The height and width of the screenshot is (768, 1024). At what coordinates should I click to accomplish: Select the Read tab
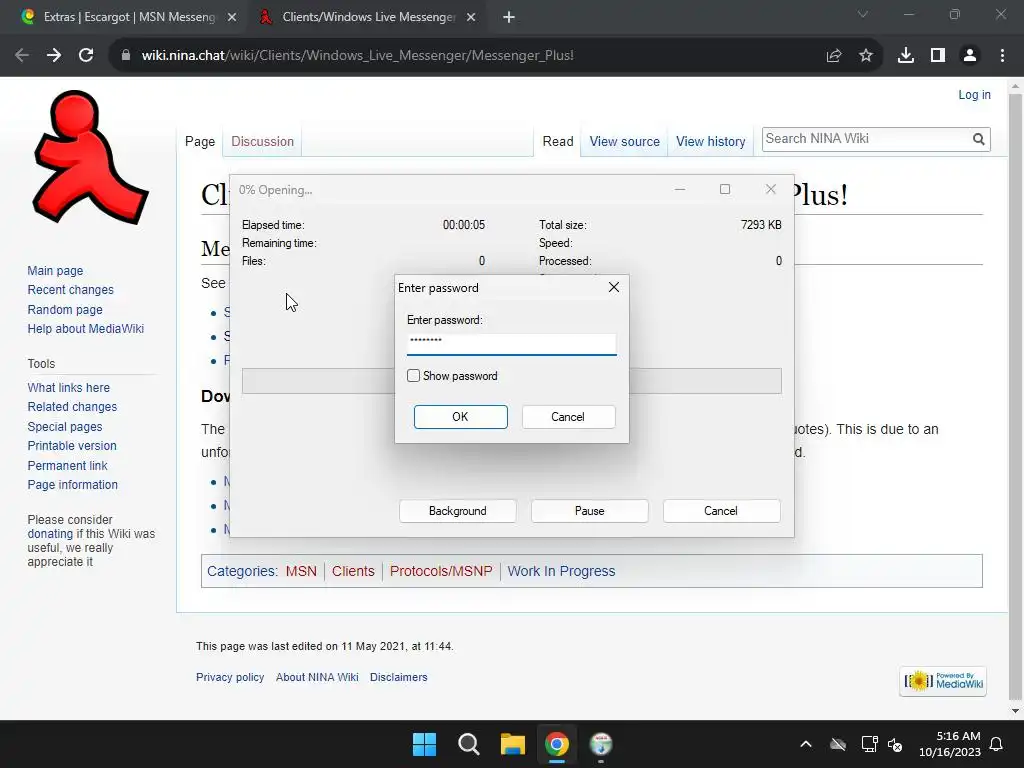point(558,142)
